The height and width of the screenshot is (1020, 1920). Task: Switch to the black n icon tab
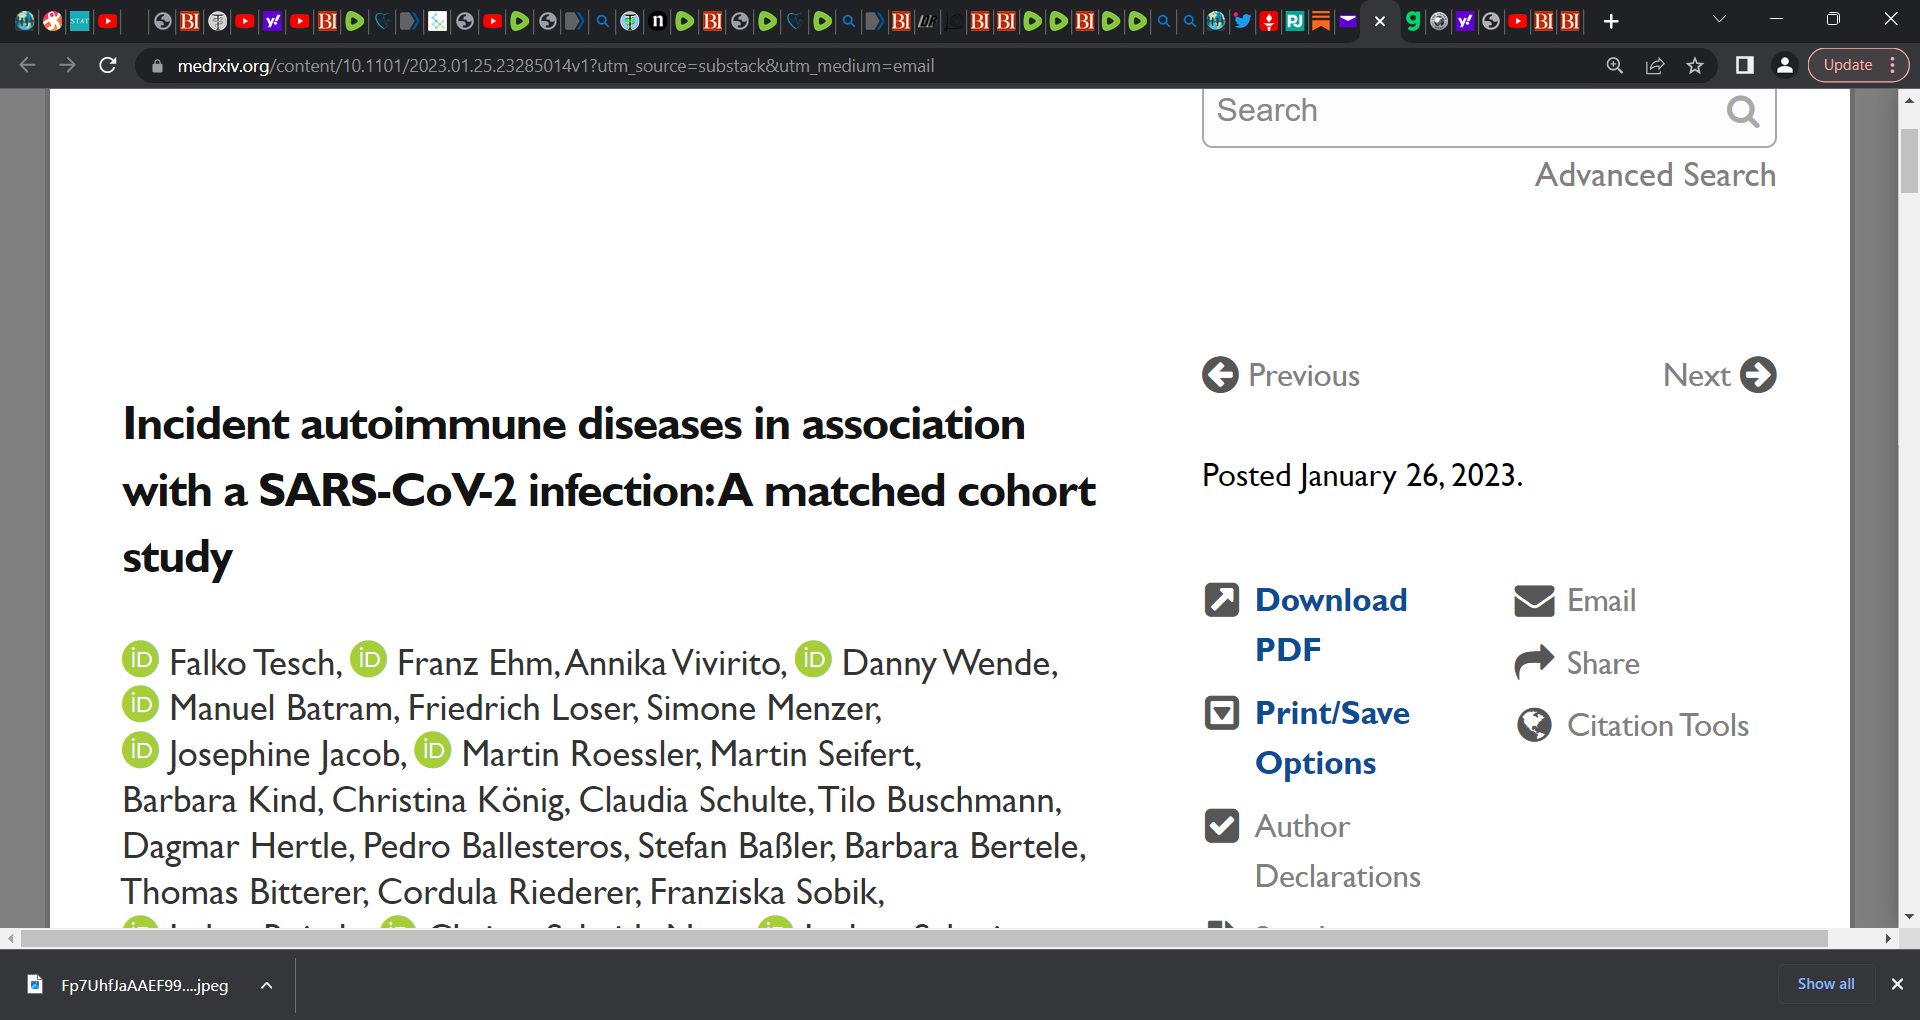(658, 21)
